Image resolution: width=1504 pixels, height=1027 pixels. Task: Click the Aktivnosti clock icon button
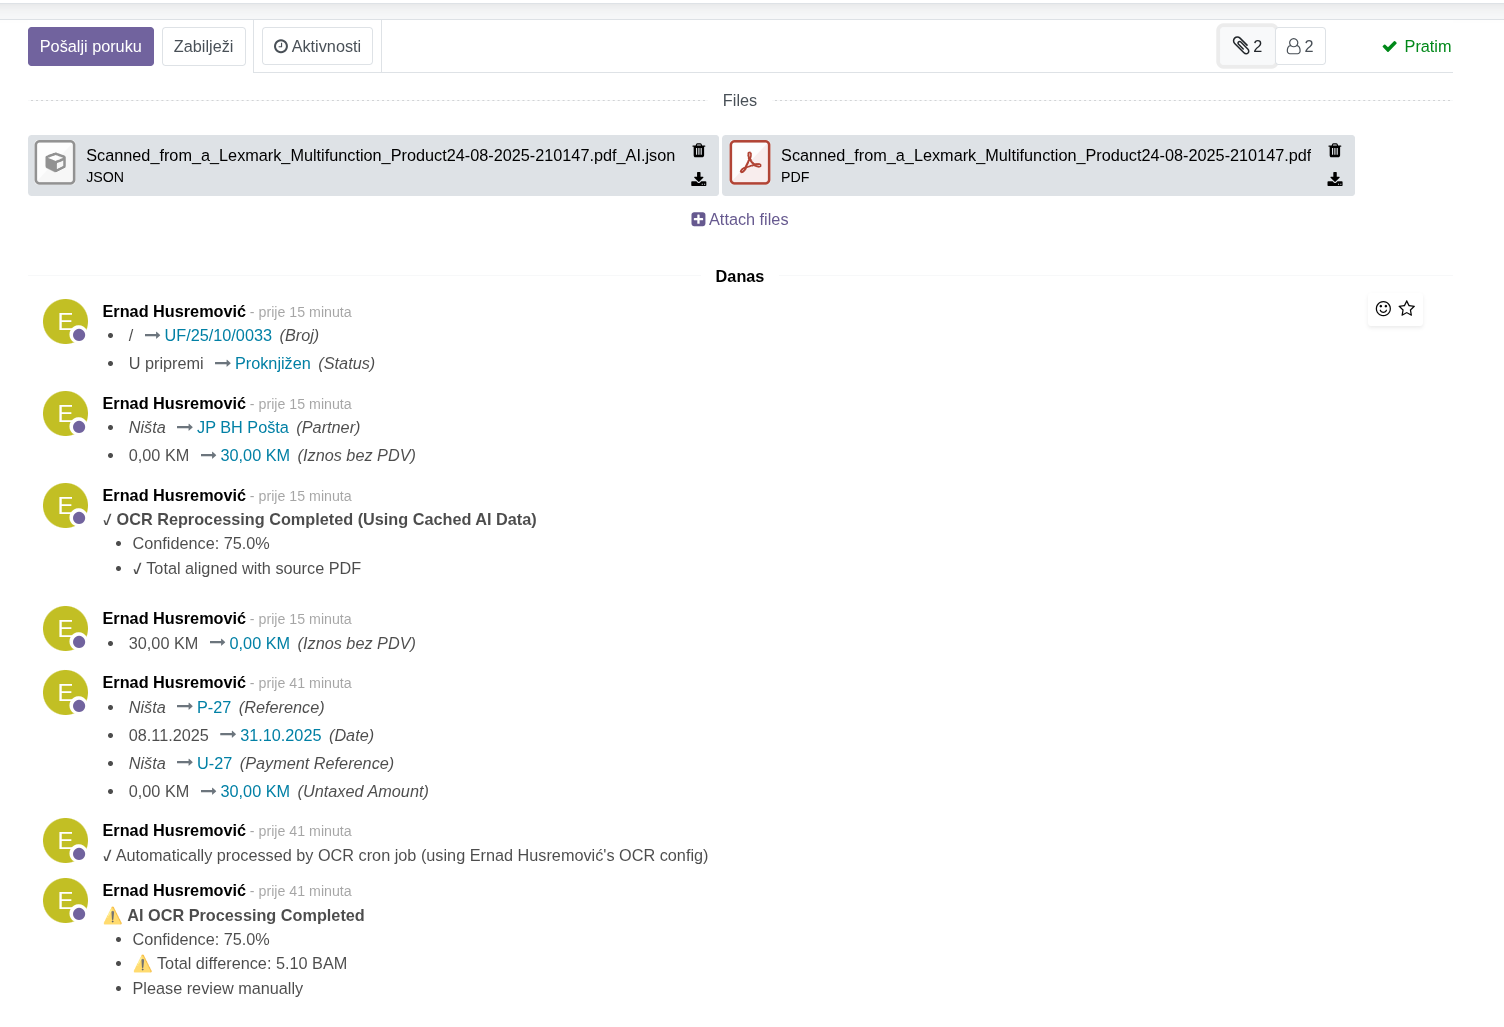pyautogui.click(x=317, y=45)
